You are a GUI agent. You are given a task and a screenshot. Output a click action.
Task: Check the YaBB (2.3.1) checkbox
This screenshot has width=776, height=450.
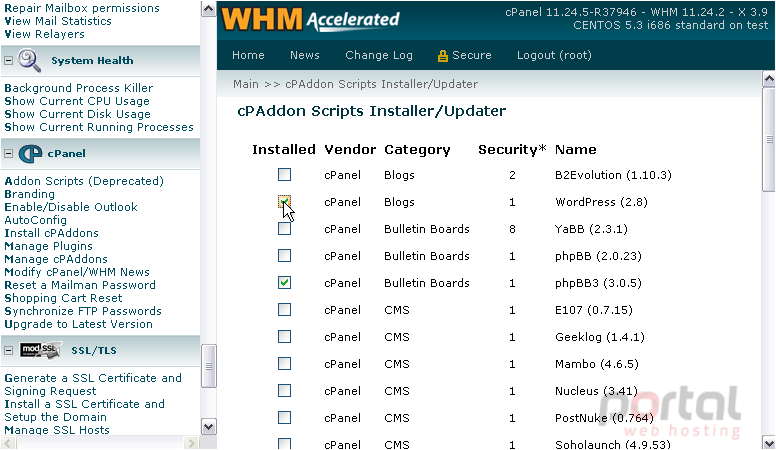pos(285,229)
